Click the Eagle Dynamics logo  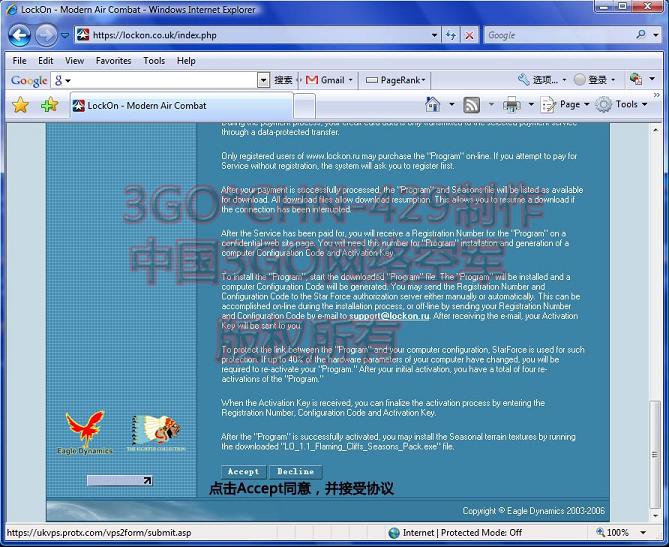(85, 433)
